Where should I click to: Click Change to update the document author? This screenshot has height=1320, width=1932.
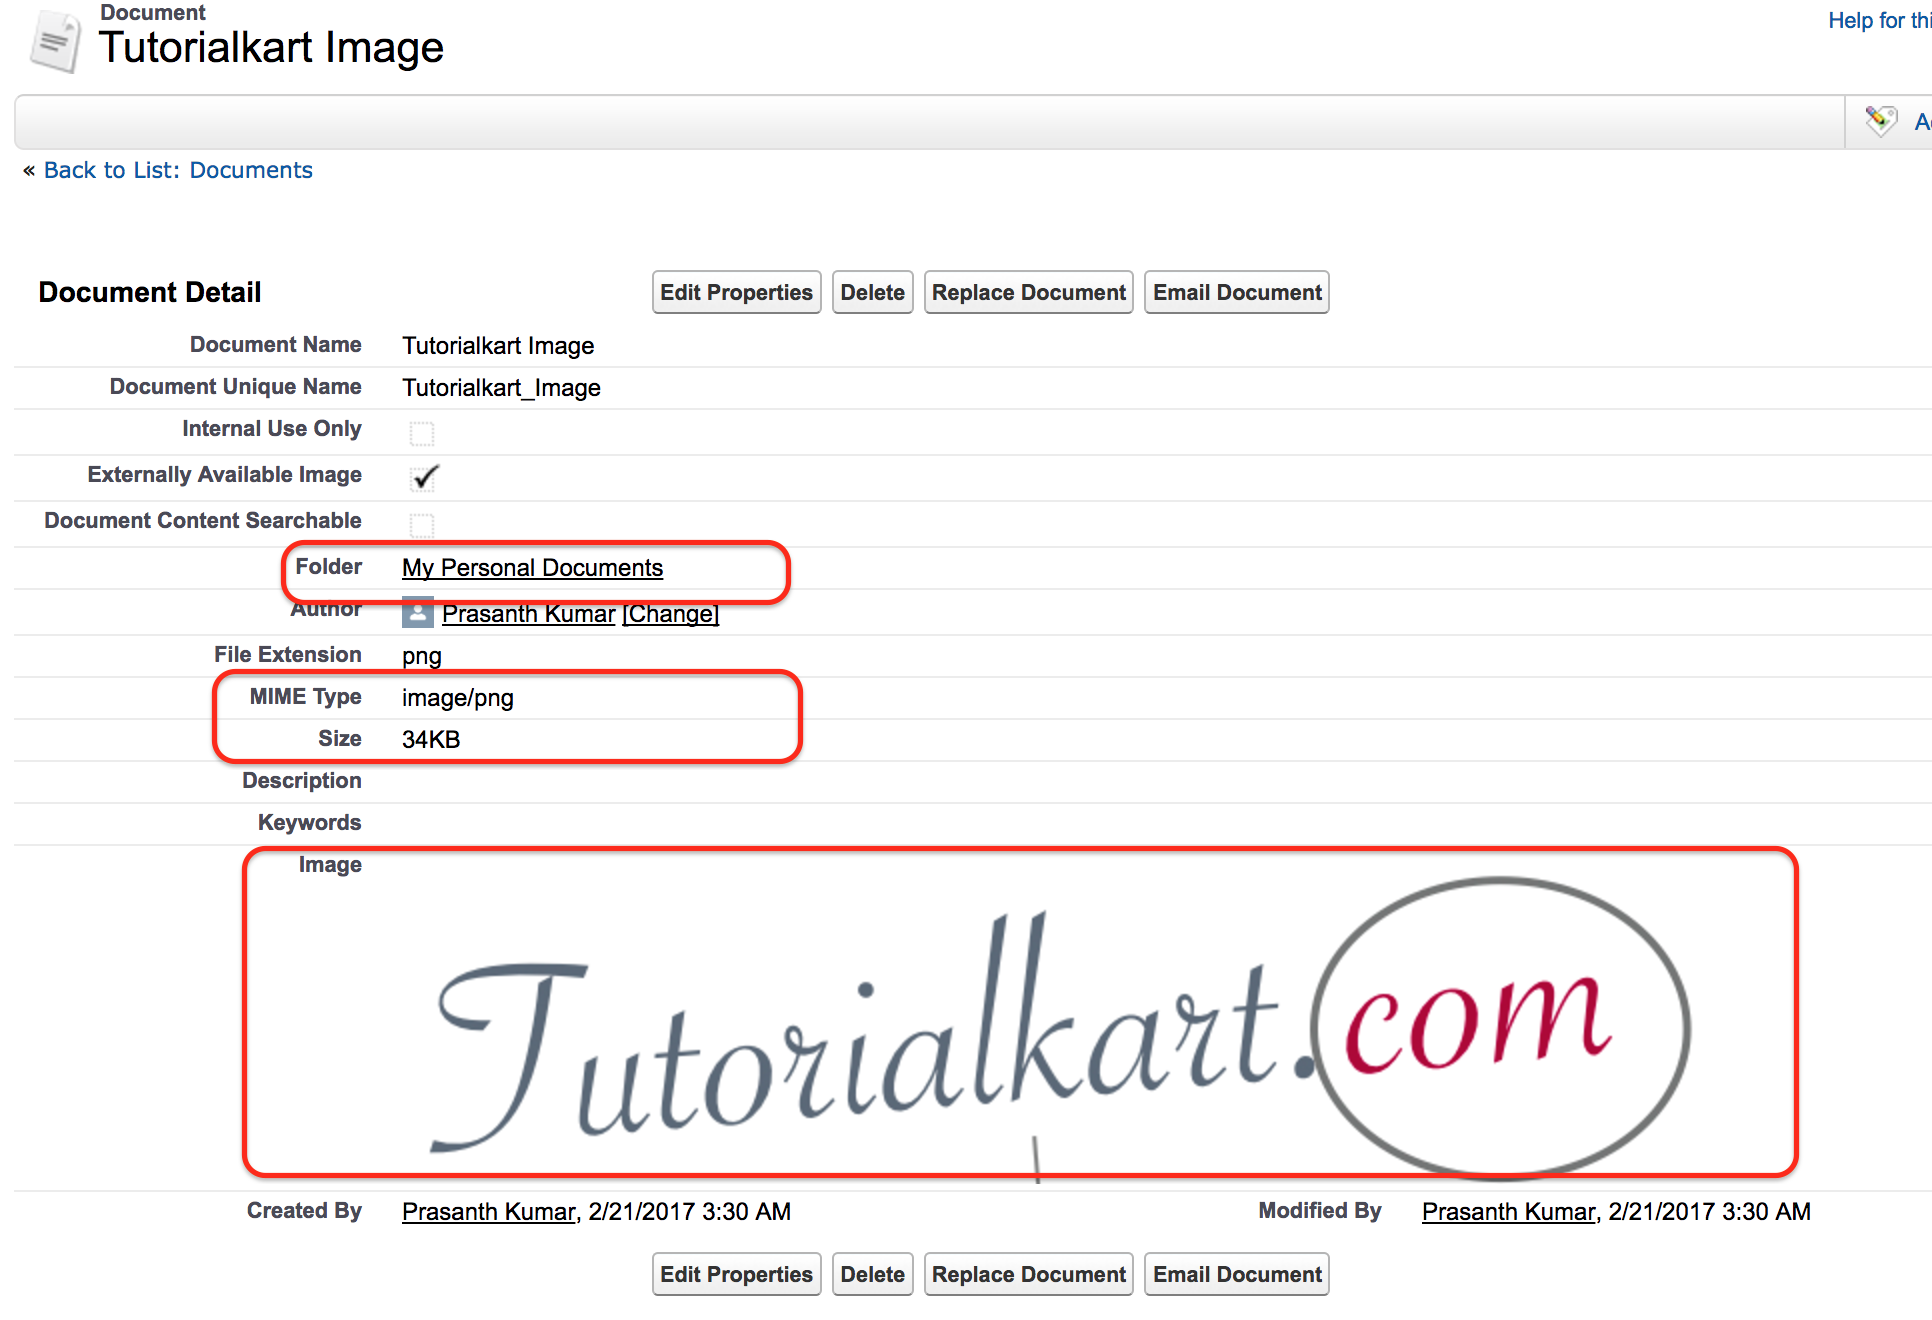(670, 613)
